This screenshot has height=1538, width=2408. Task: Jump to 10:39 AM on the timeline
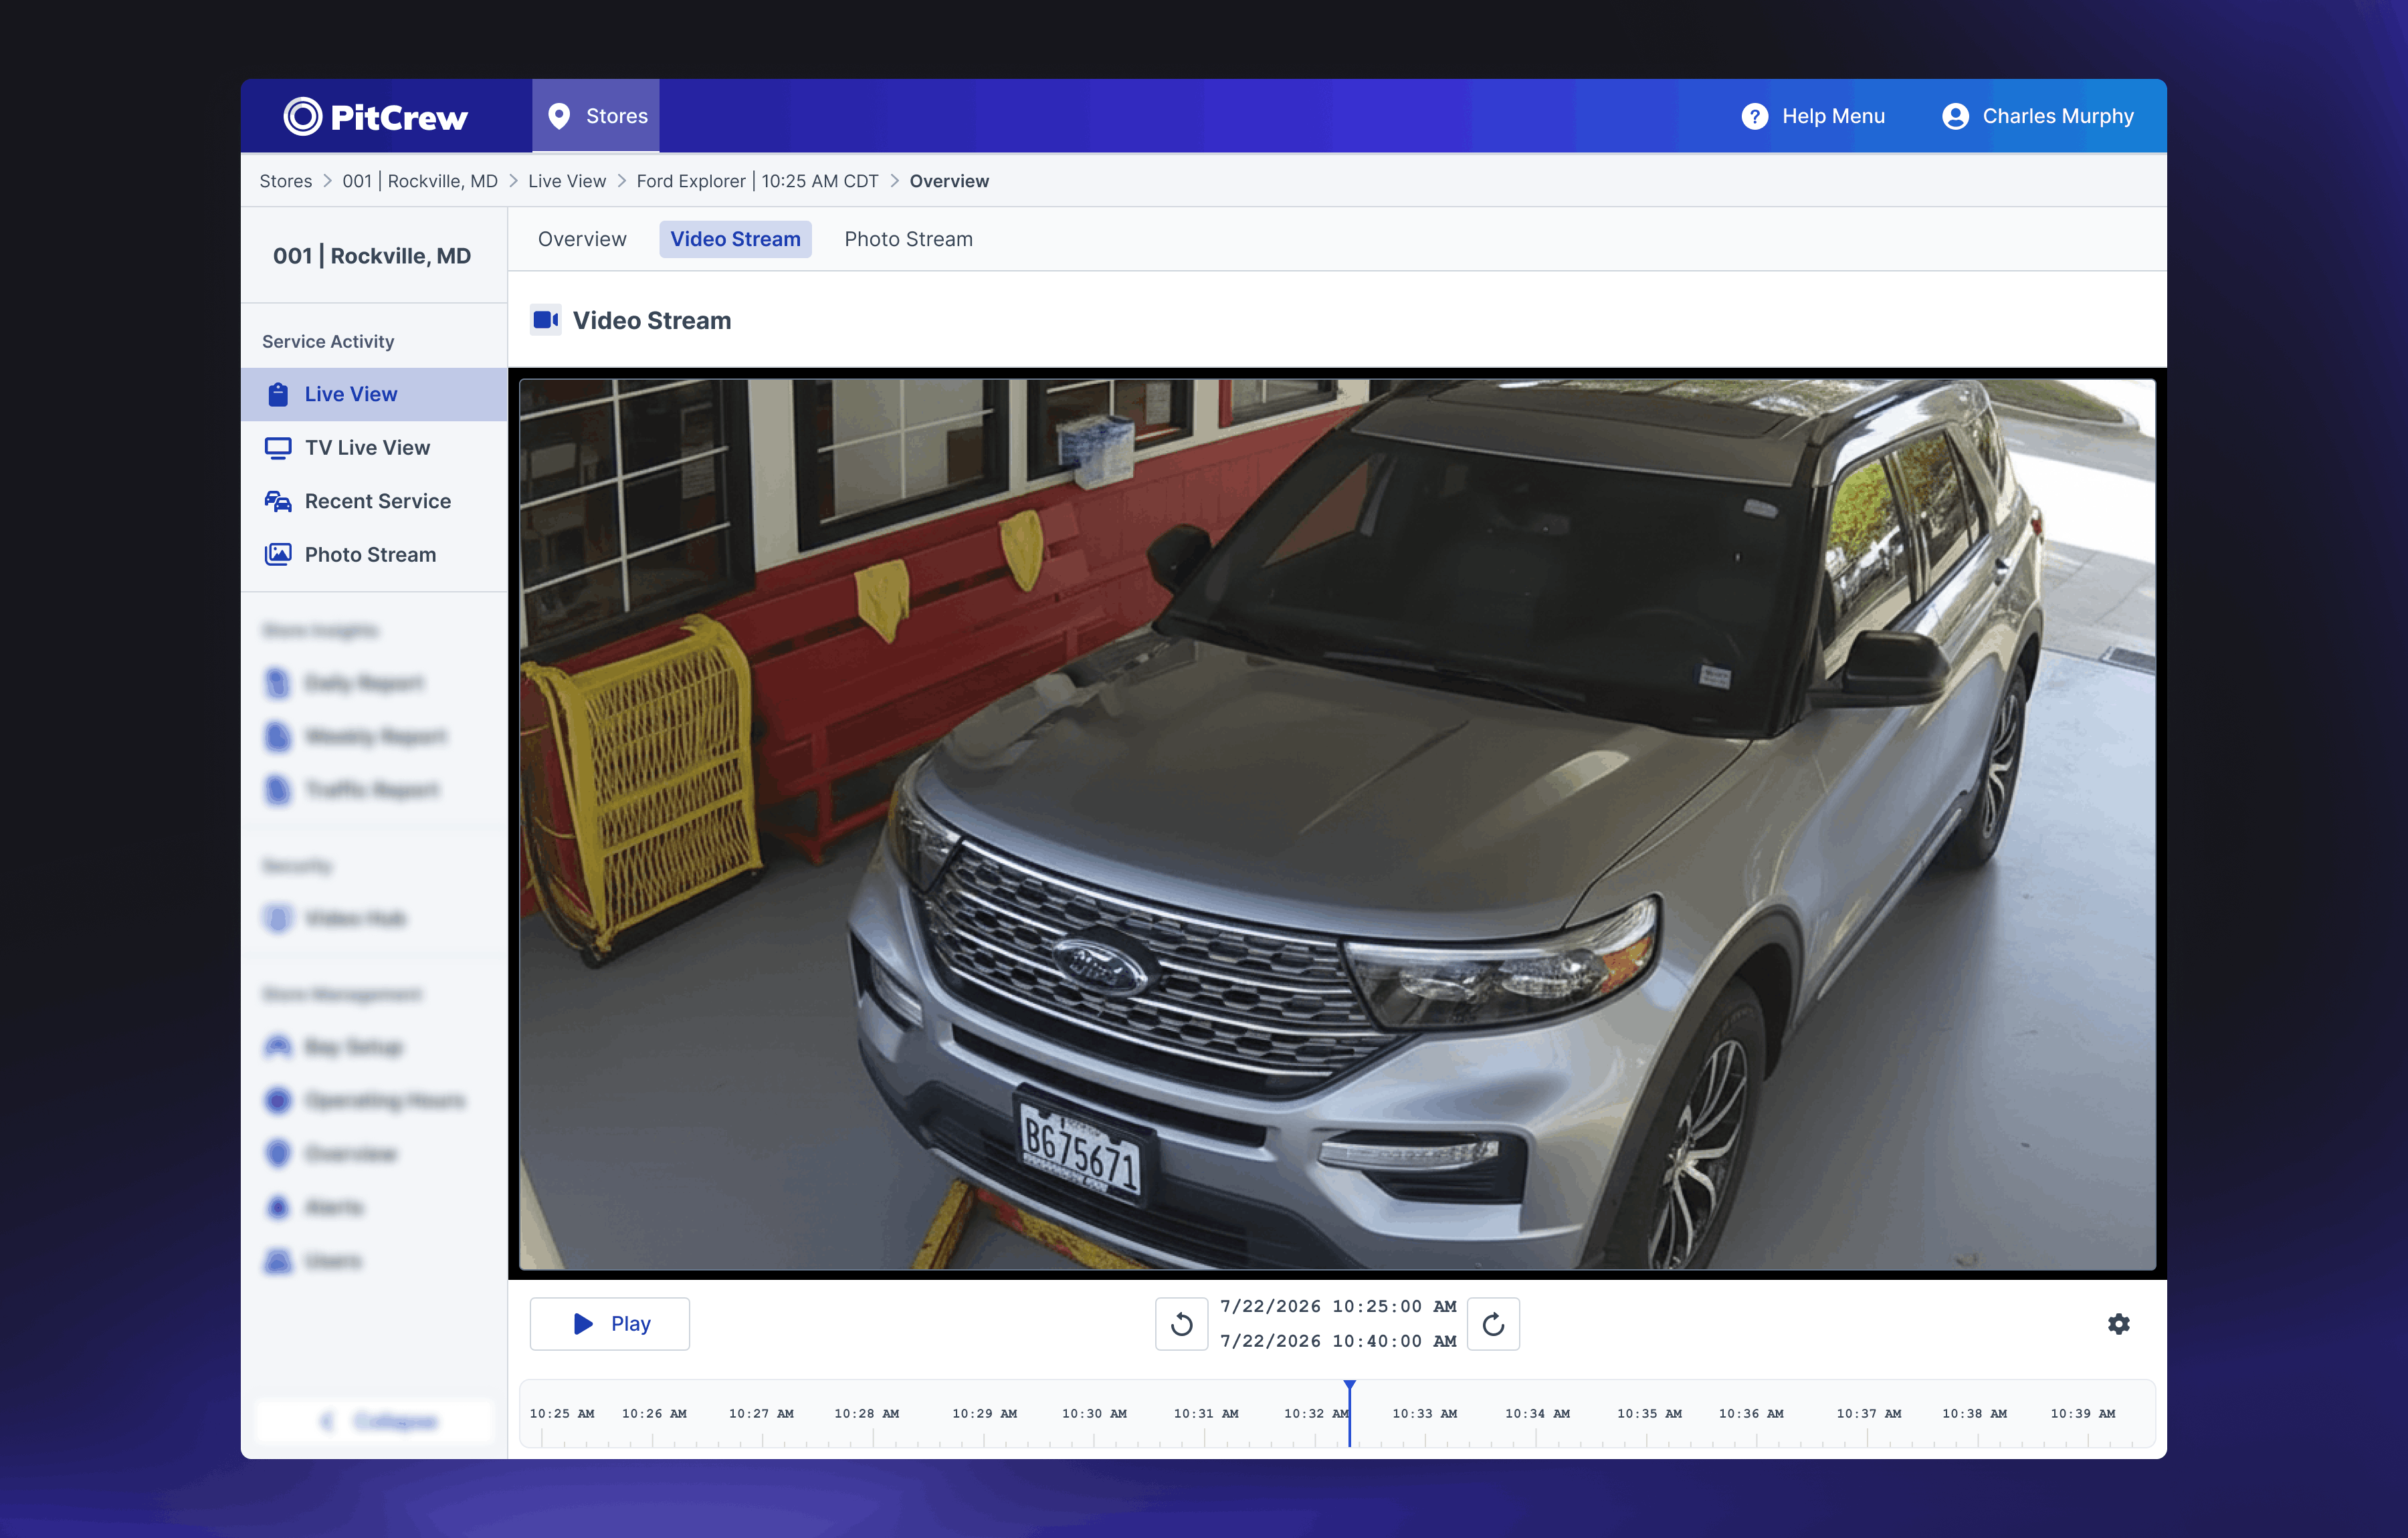pos(2083,1414)
